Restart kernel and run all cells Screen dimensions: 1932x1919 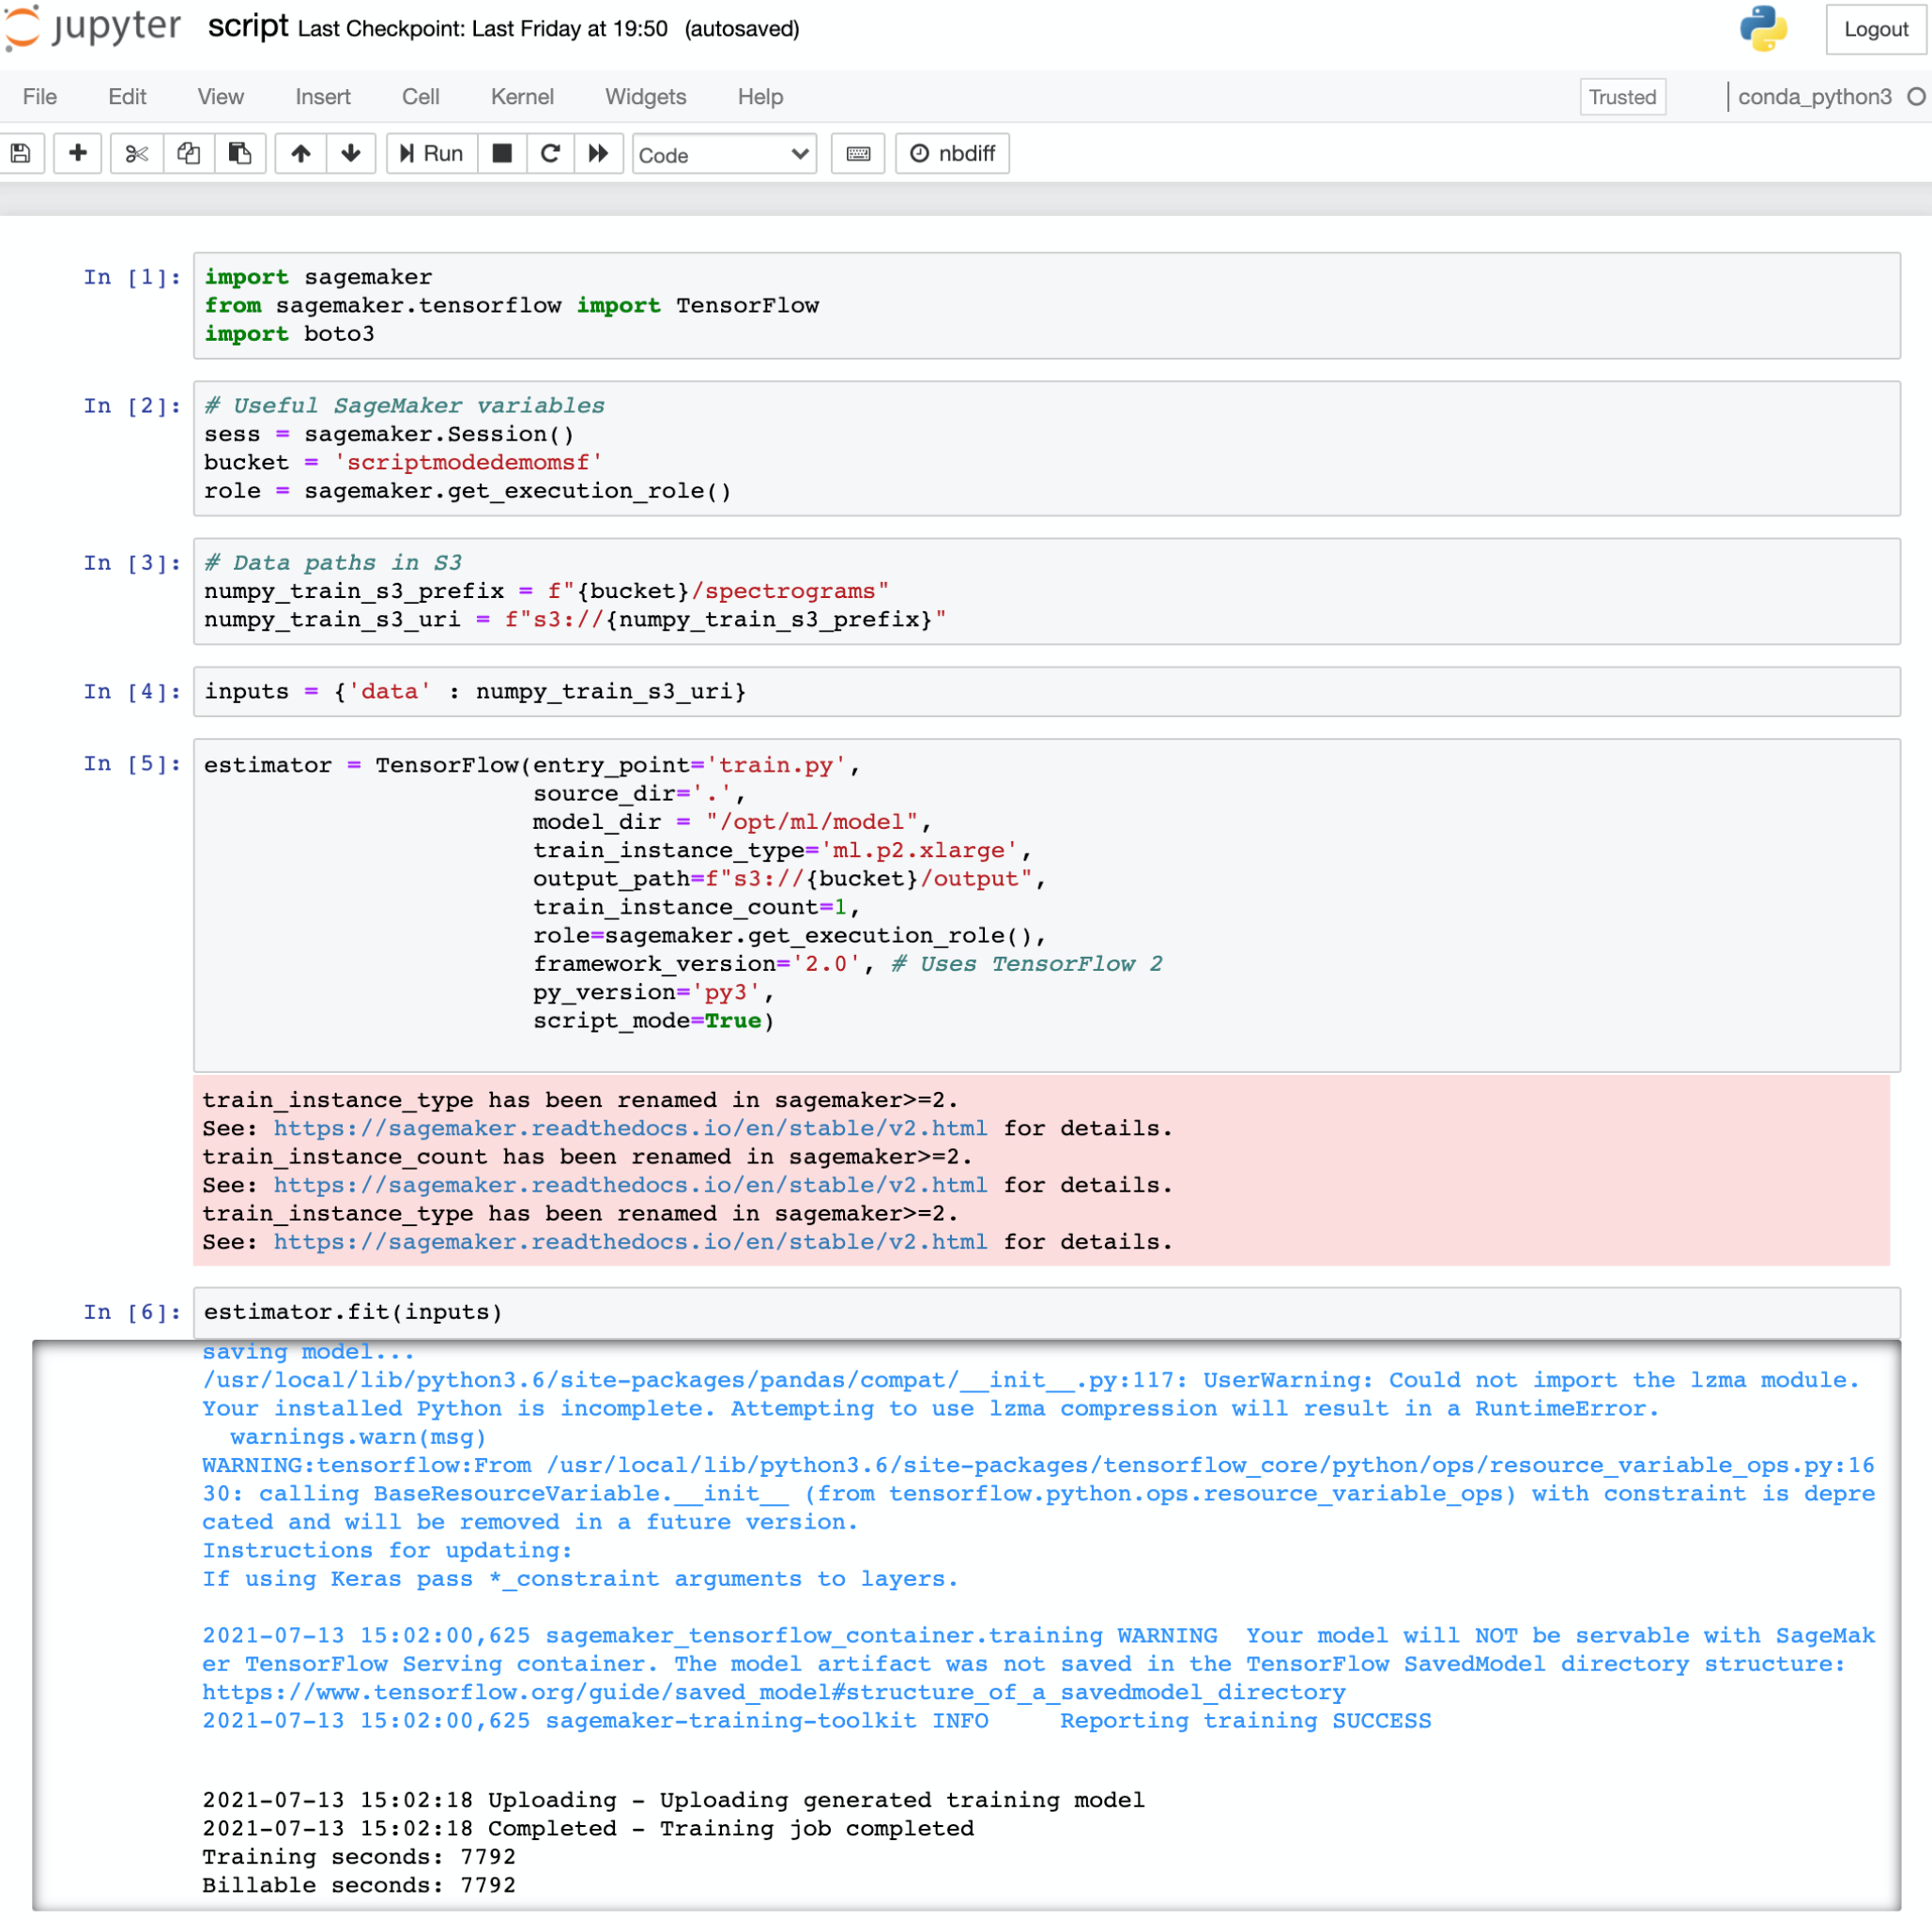[x=599, y=153]
